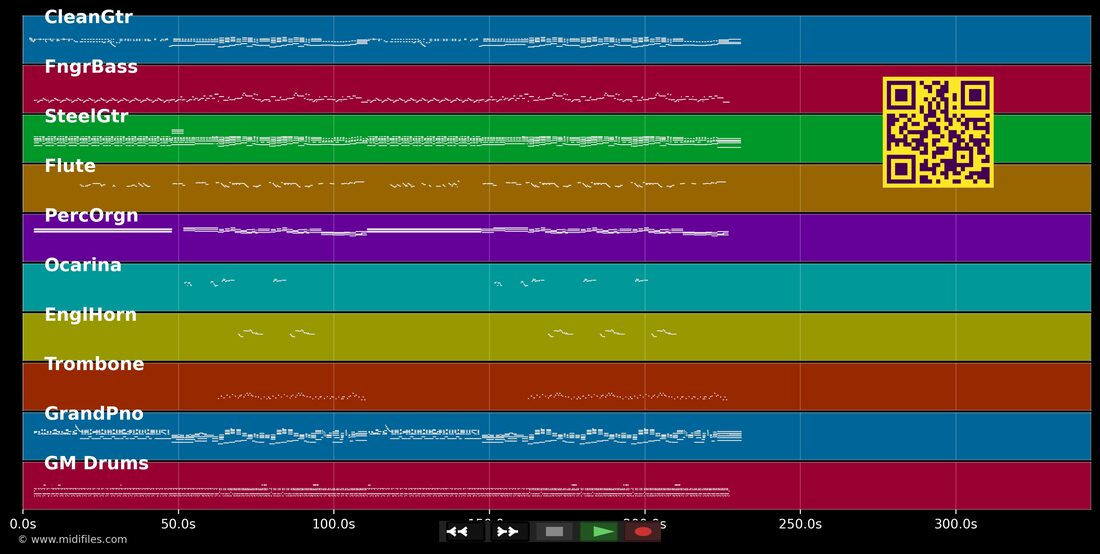Screen dimensions: 1100x554
Task: Open the www.midifiles.com copyright link
Action: [x=73, y=539]
